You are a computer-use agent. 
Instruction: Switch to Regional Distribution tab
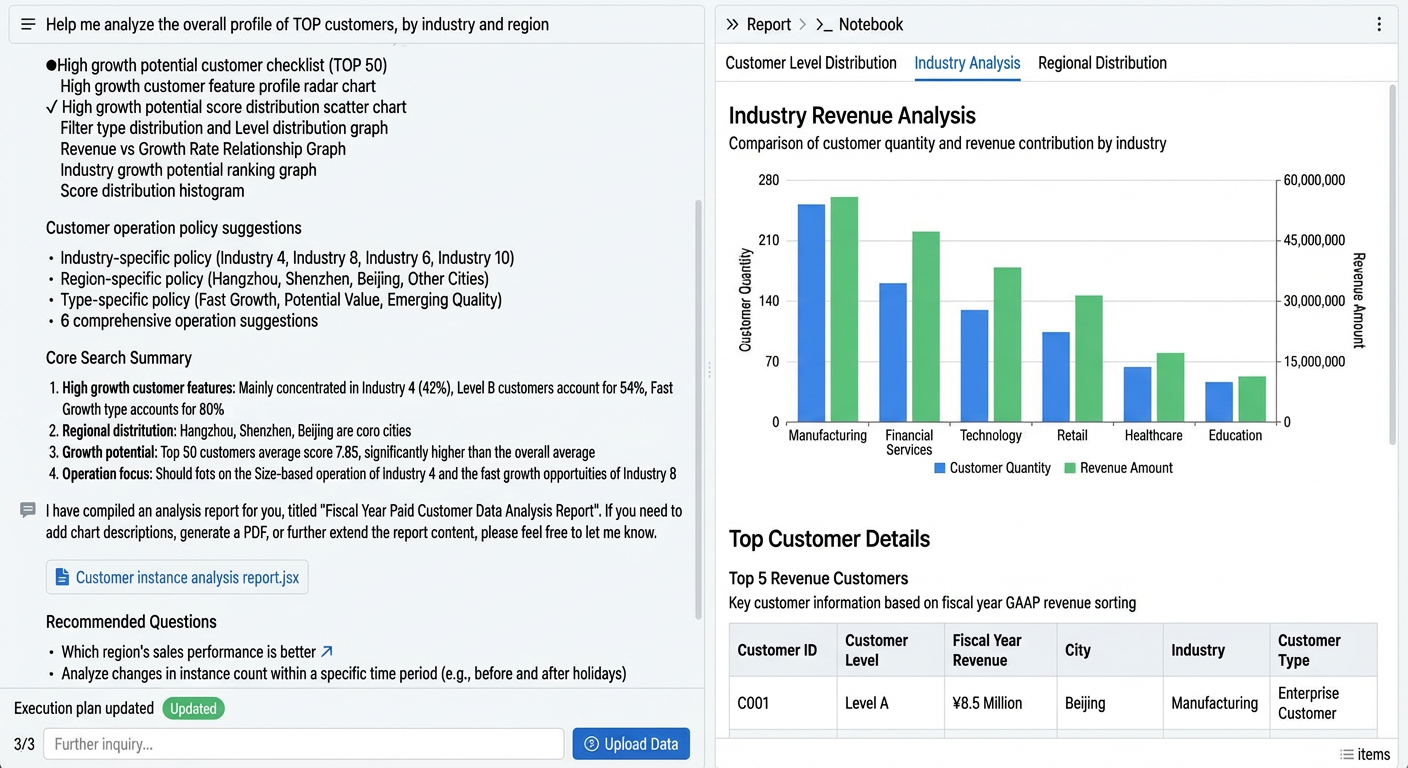pos(1102,63)
